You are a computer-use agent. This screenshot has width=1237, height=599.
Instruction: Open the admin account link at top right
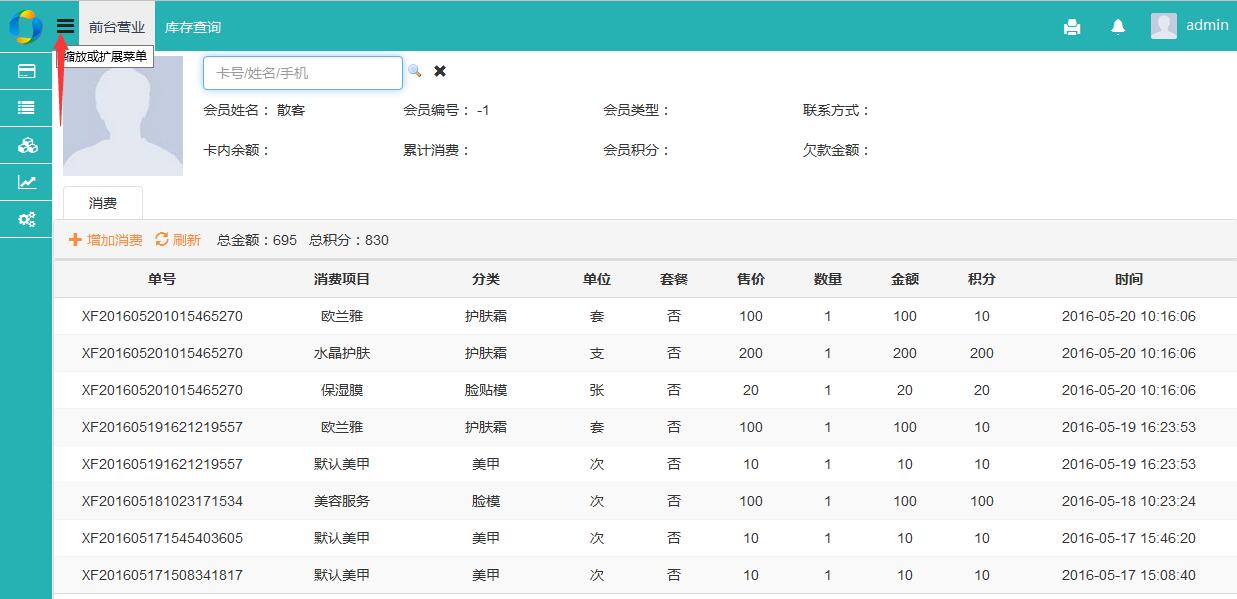(1205, 25)
